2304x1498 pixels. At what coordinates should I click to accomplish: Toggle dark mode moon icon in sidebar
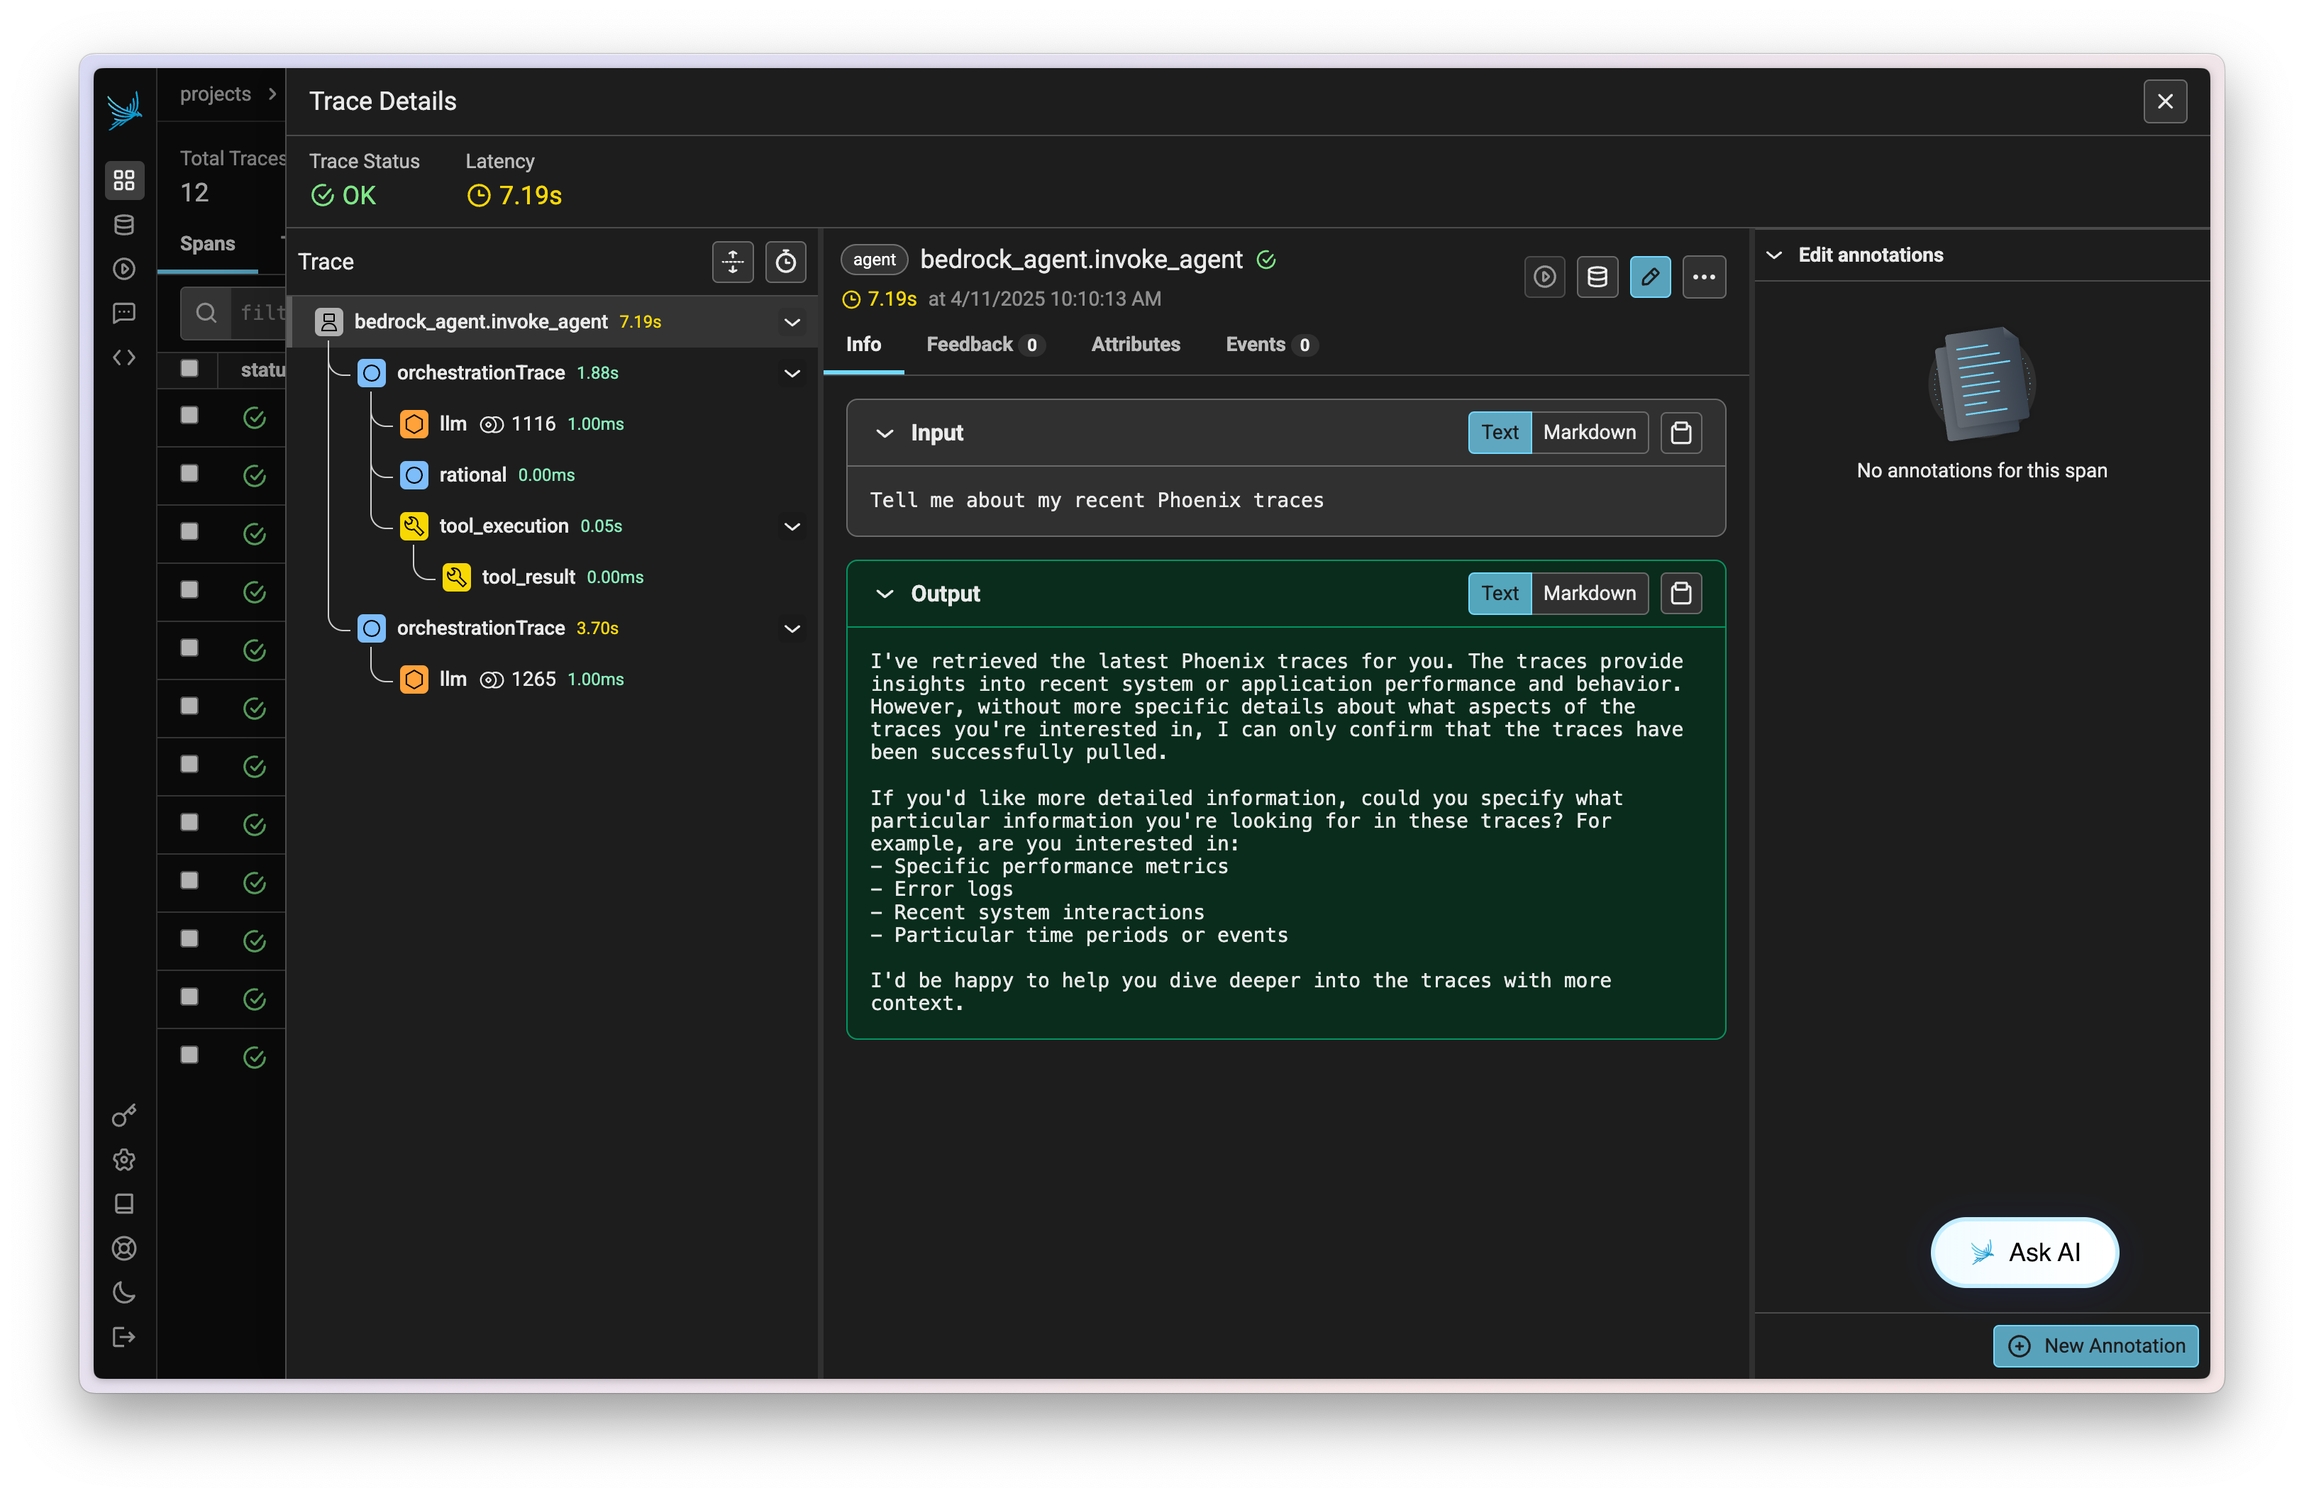pyautogui.click(x=124, y=1293)
